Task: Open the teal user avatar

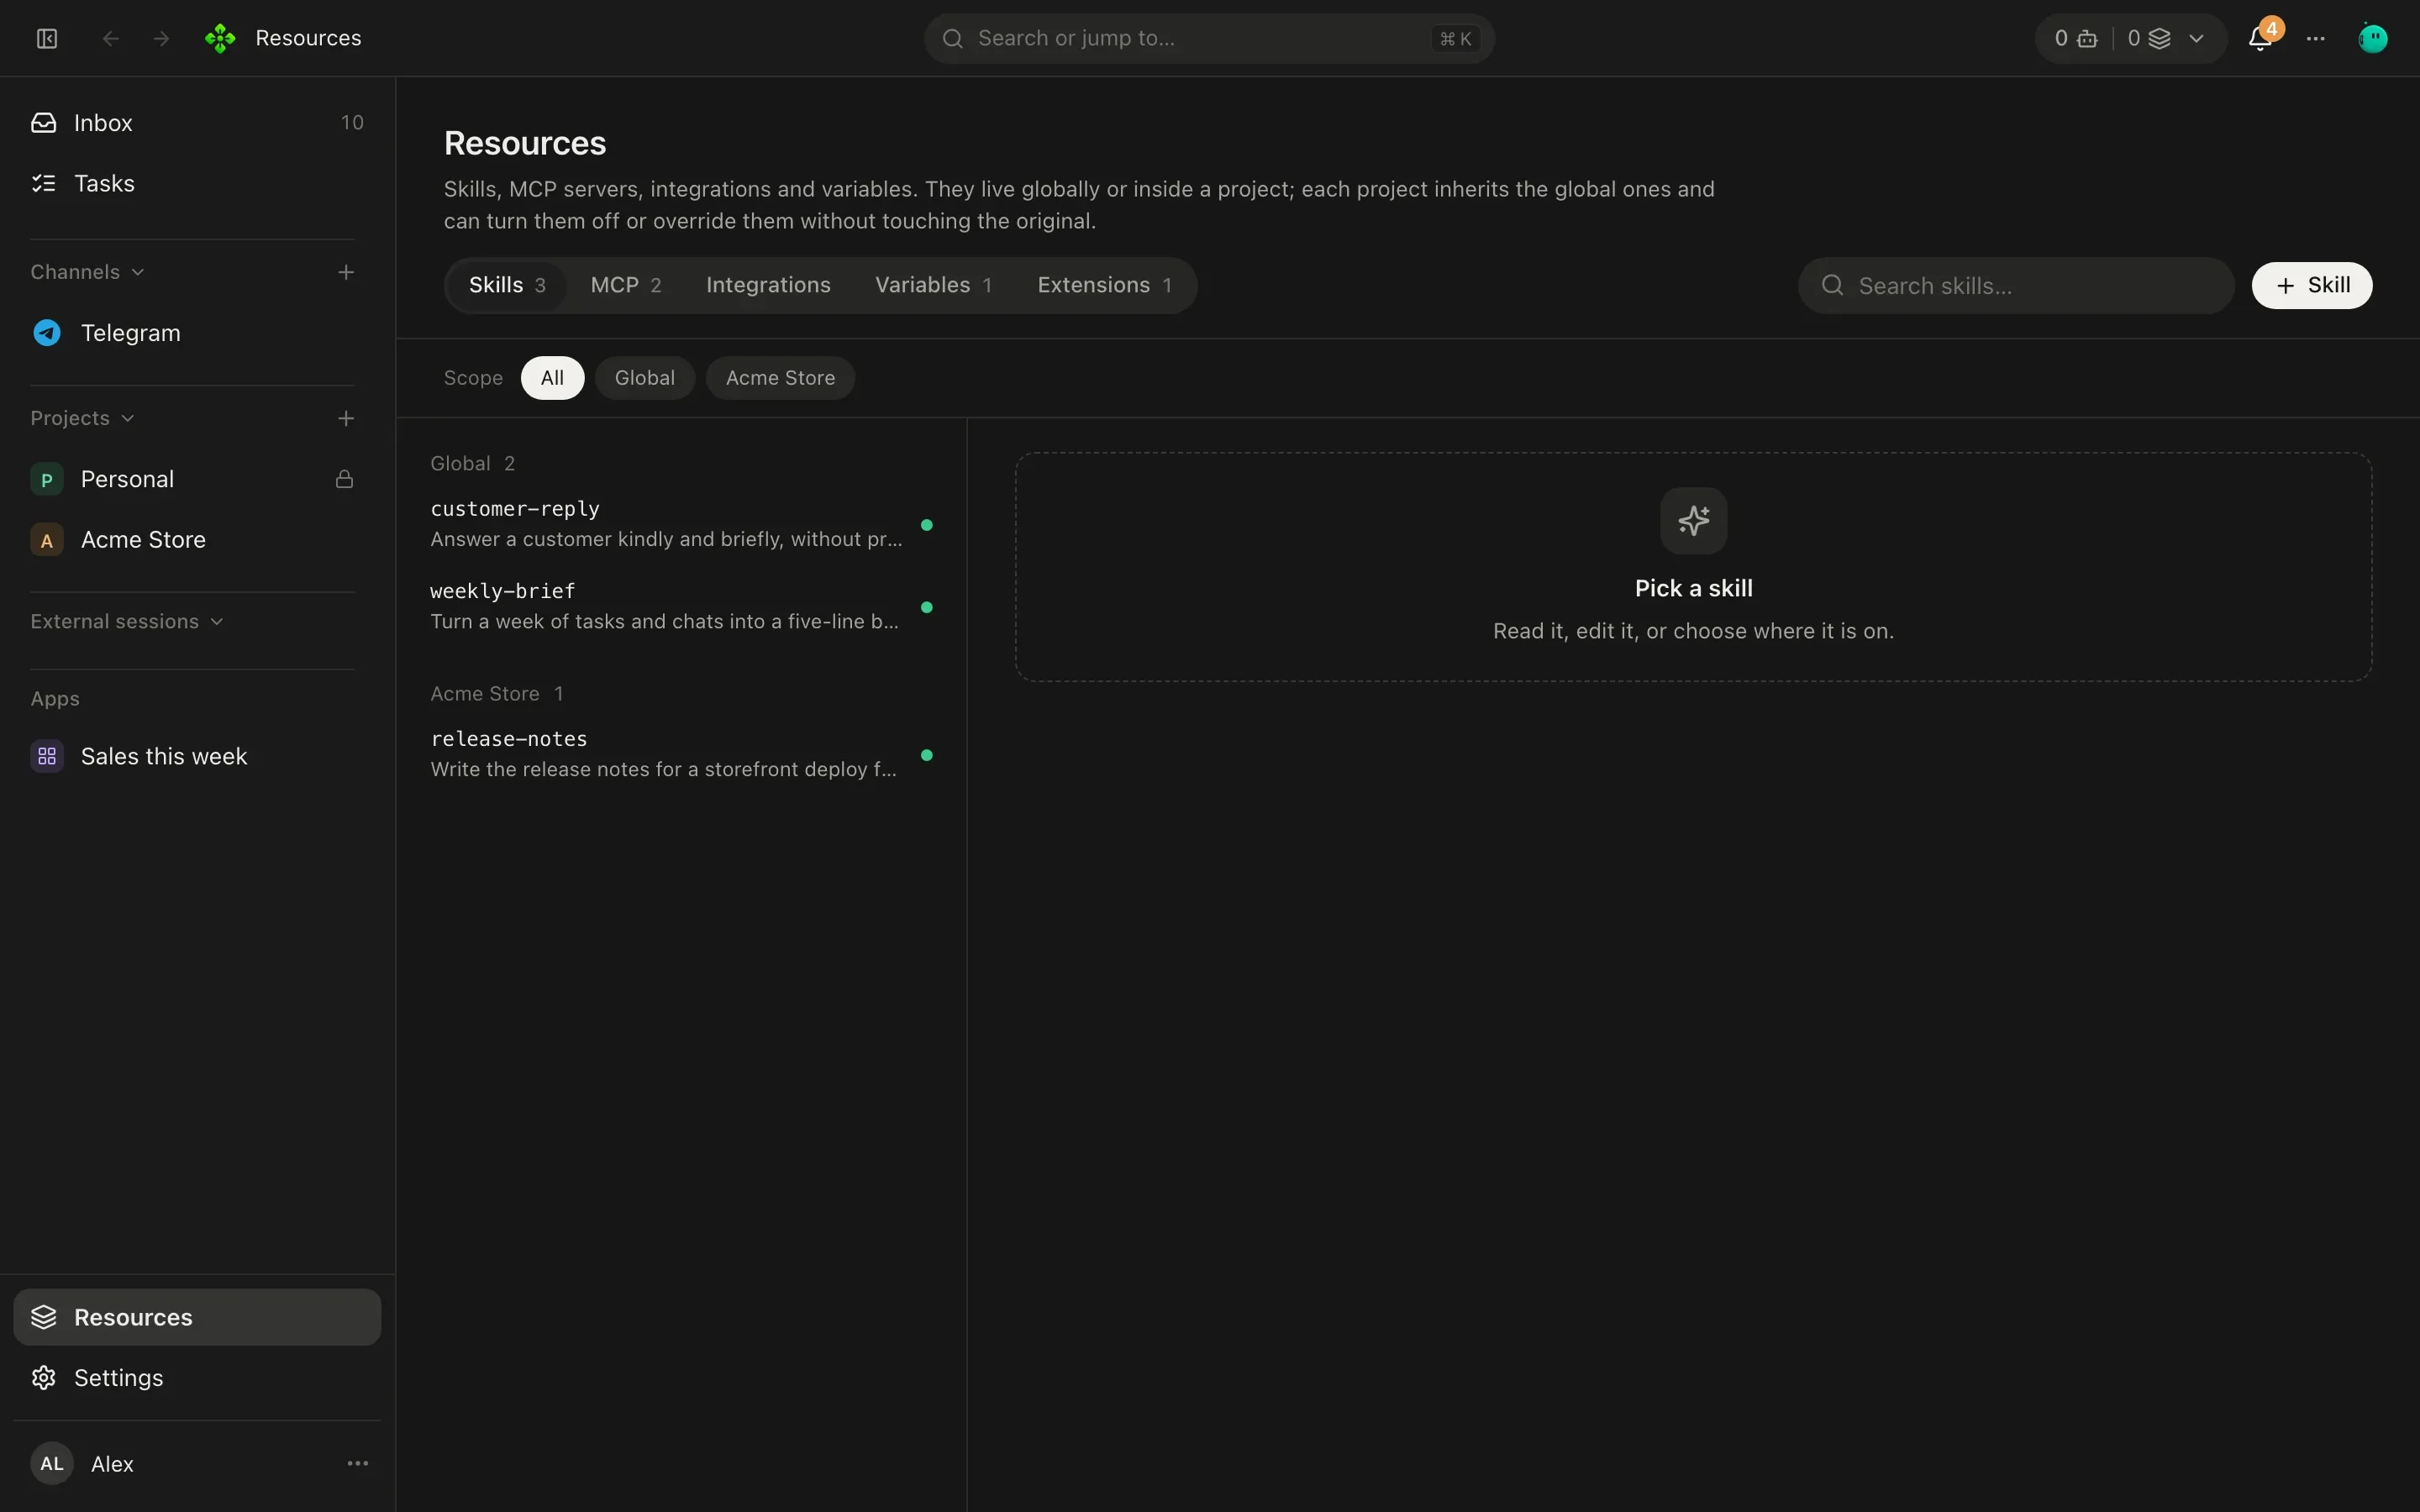Action: [x=2373, y=38]
